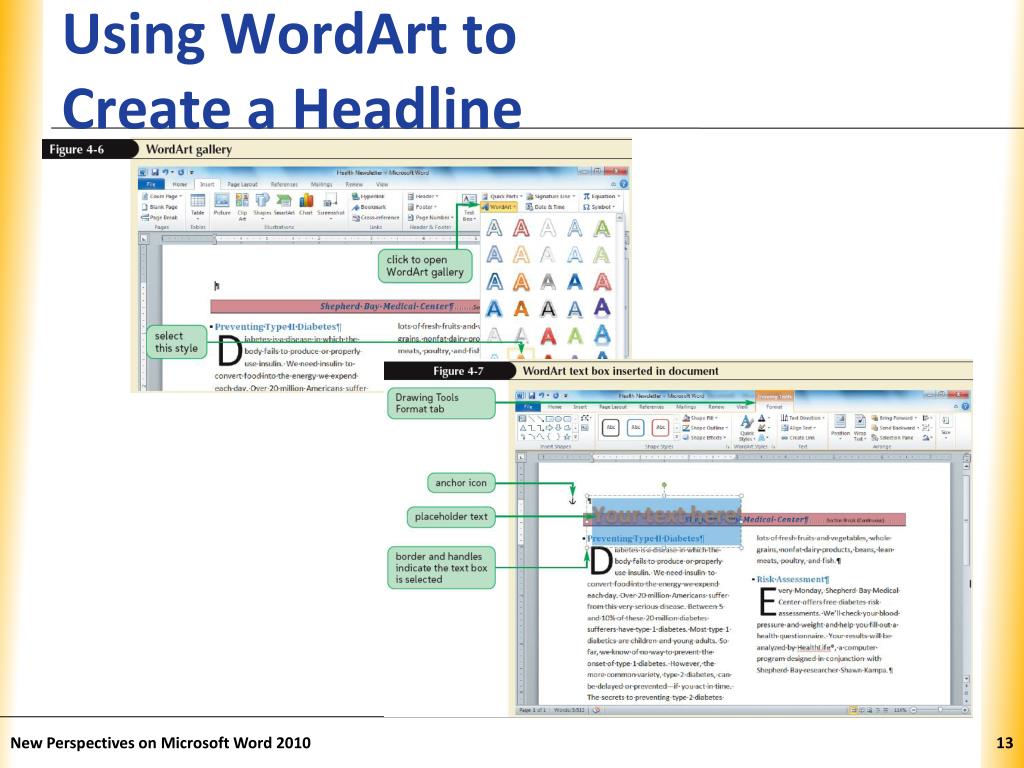Click the Shapes icon in the Insert ribbon

(263, 204)
